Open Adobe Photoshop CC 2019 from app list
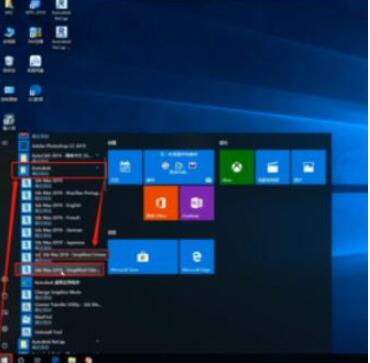This screenshot has width=370, height=363. [59, 146]
